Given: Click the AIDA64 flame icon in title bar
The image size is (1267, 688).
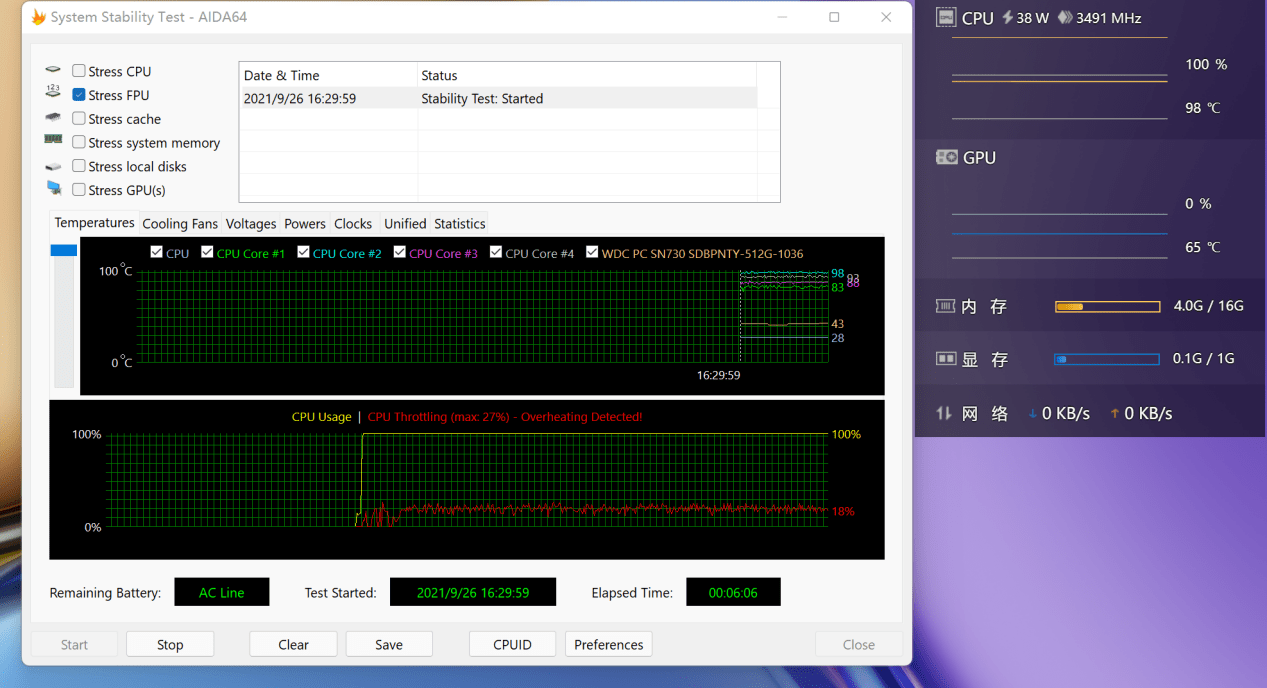Looking at the screenshot, I should click(38, 17).
